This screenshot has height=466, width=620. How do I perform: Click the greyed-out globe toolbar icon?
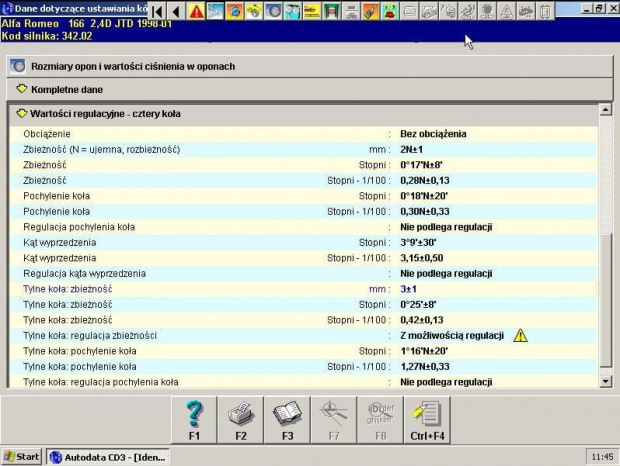point(487,11)
